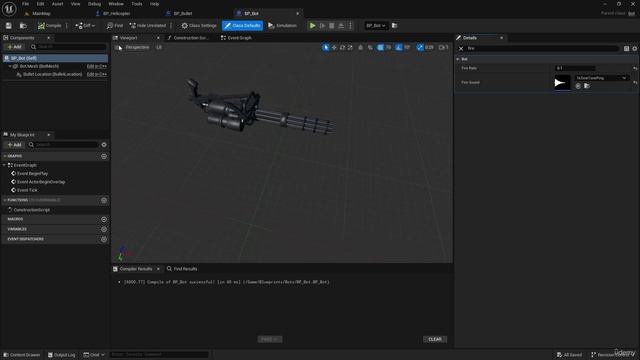Toggle rotation snapping in viewport
The width and height of the screenshot is (640, 360).
pos(399,47)
